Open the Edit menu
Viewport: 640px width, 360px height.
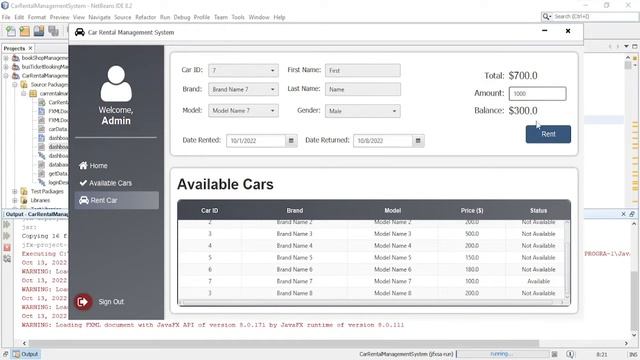19,17
